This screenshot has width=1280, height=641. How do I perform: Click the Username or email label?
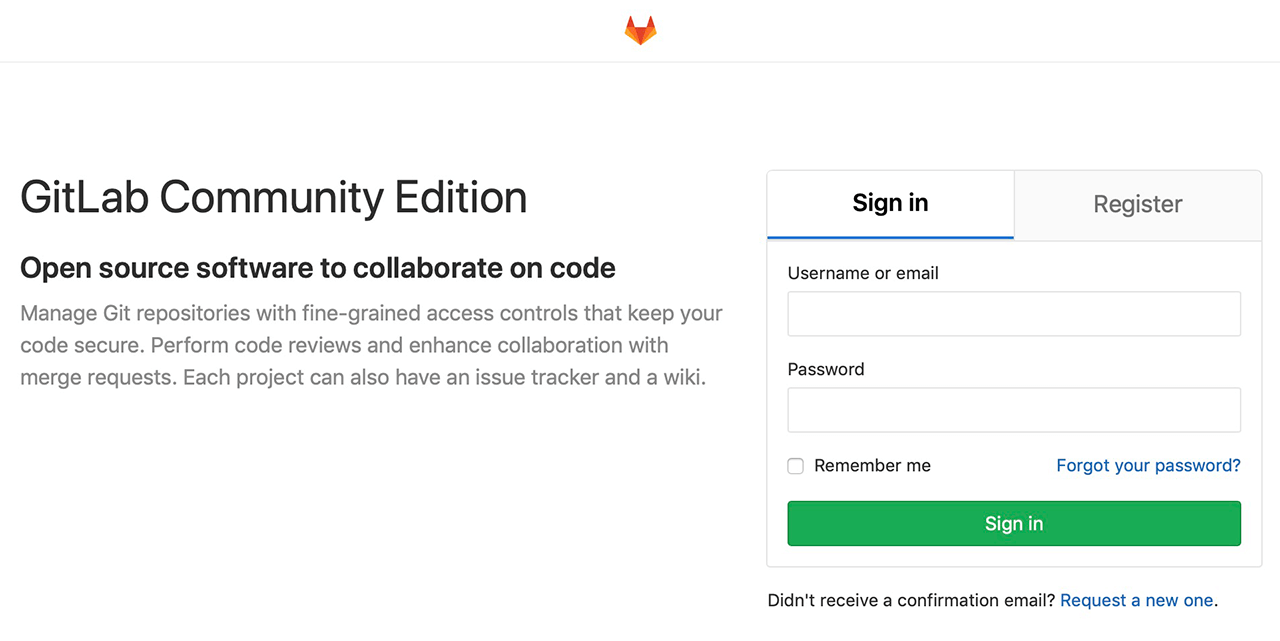point(863,273)
